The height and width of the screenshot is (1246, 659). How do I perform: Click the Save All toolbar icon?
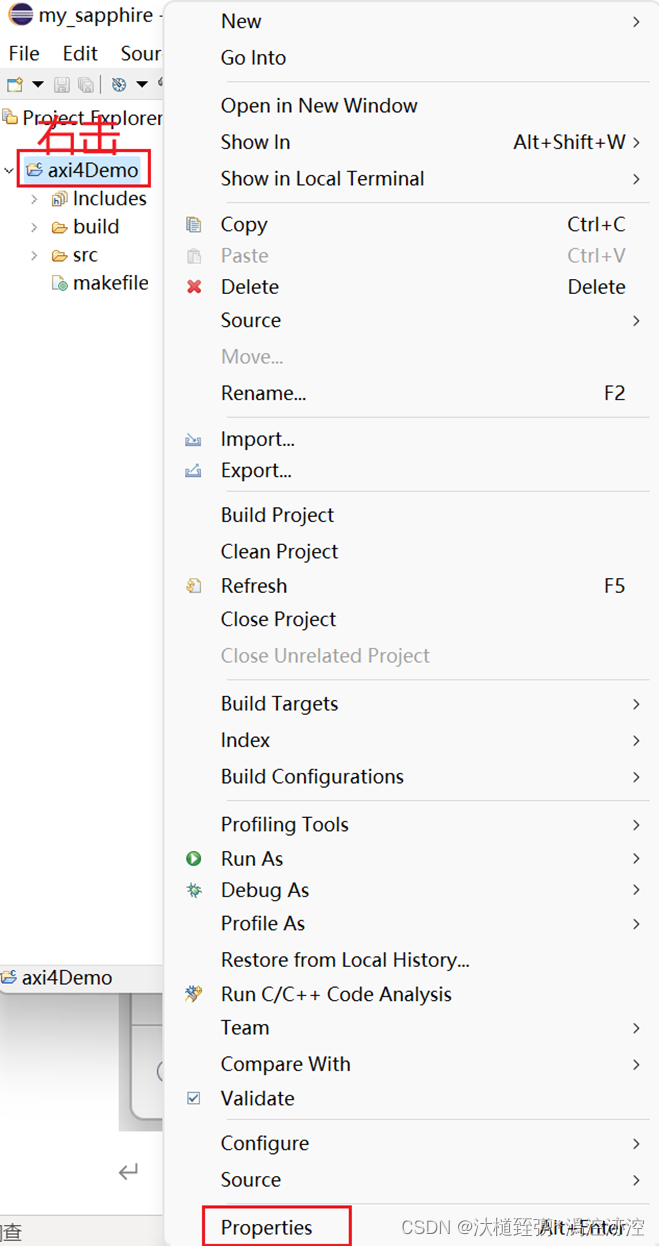(86, 85)
